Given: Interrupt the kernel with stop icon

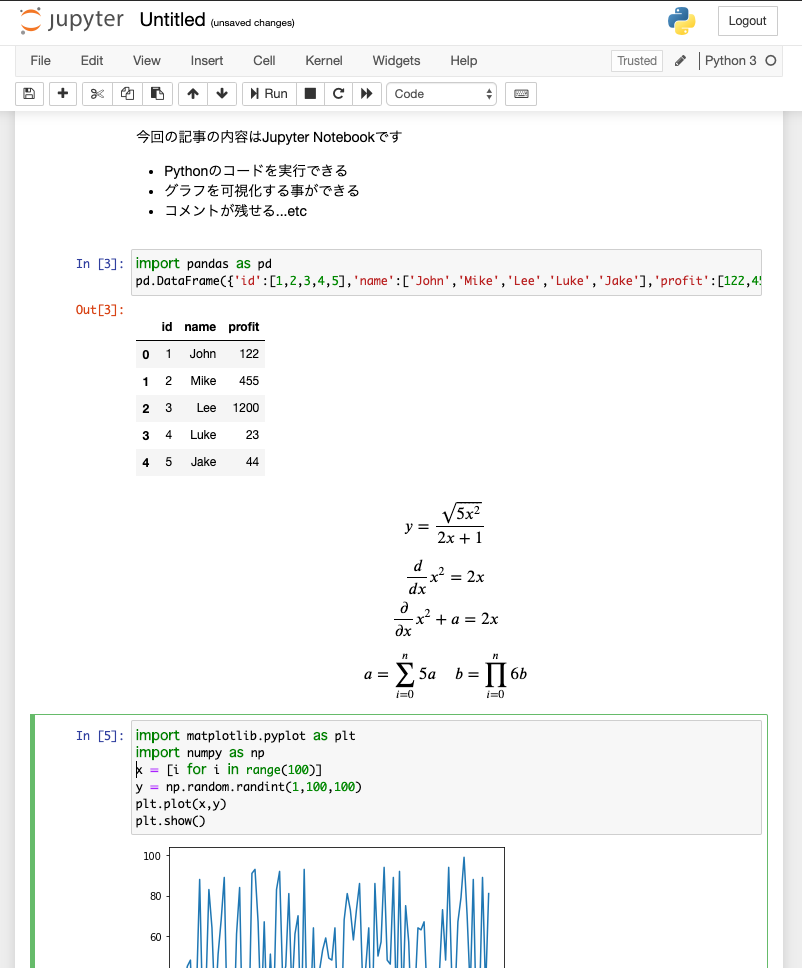Looking at the screenshot, I should (x=310, y=94).
